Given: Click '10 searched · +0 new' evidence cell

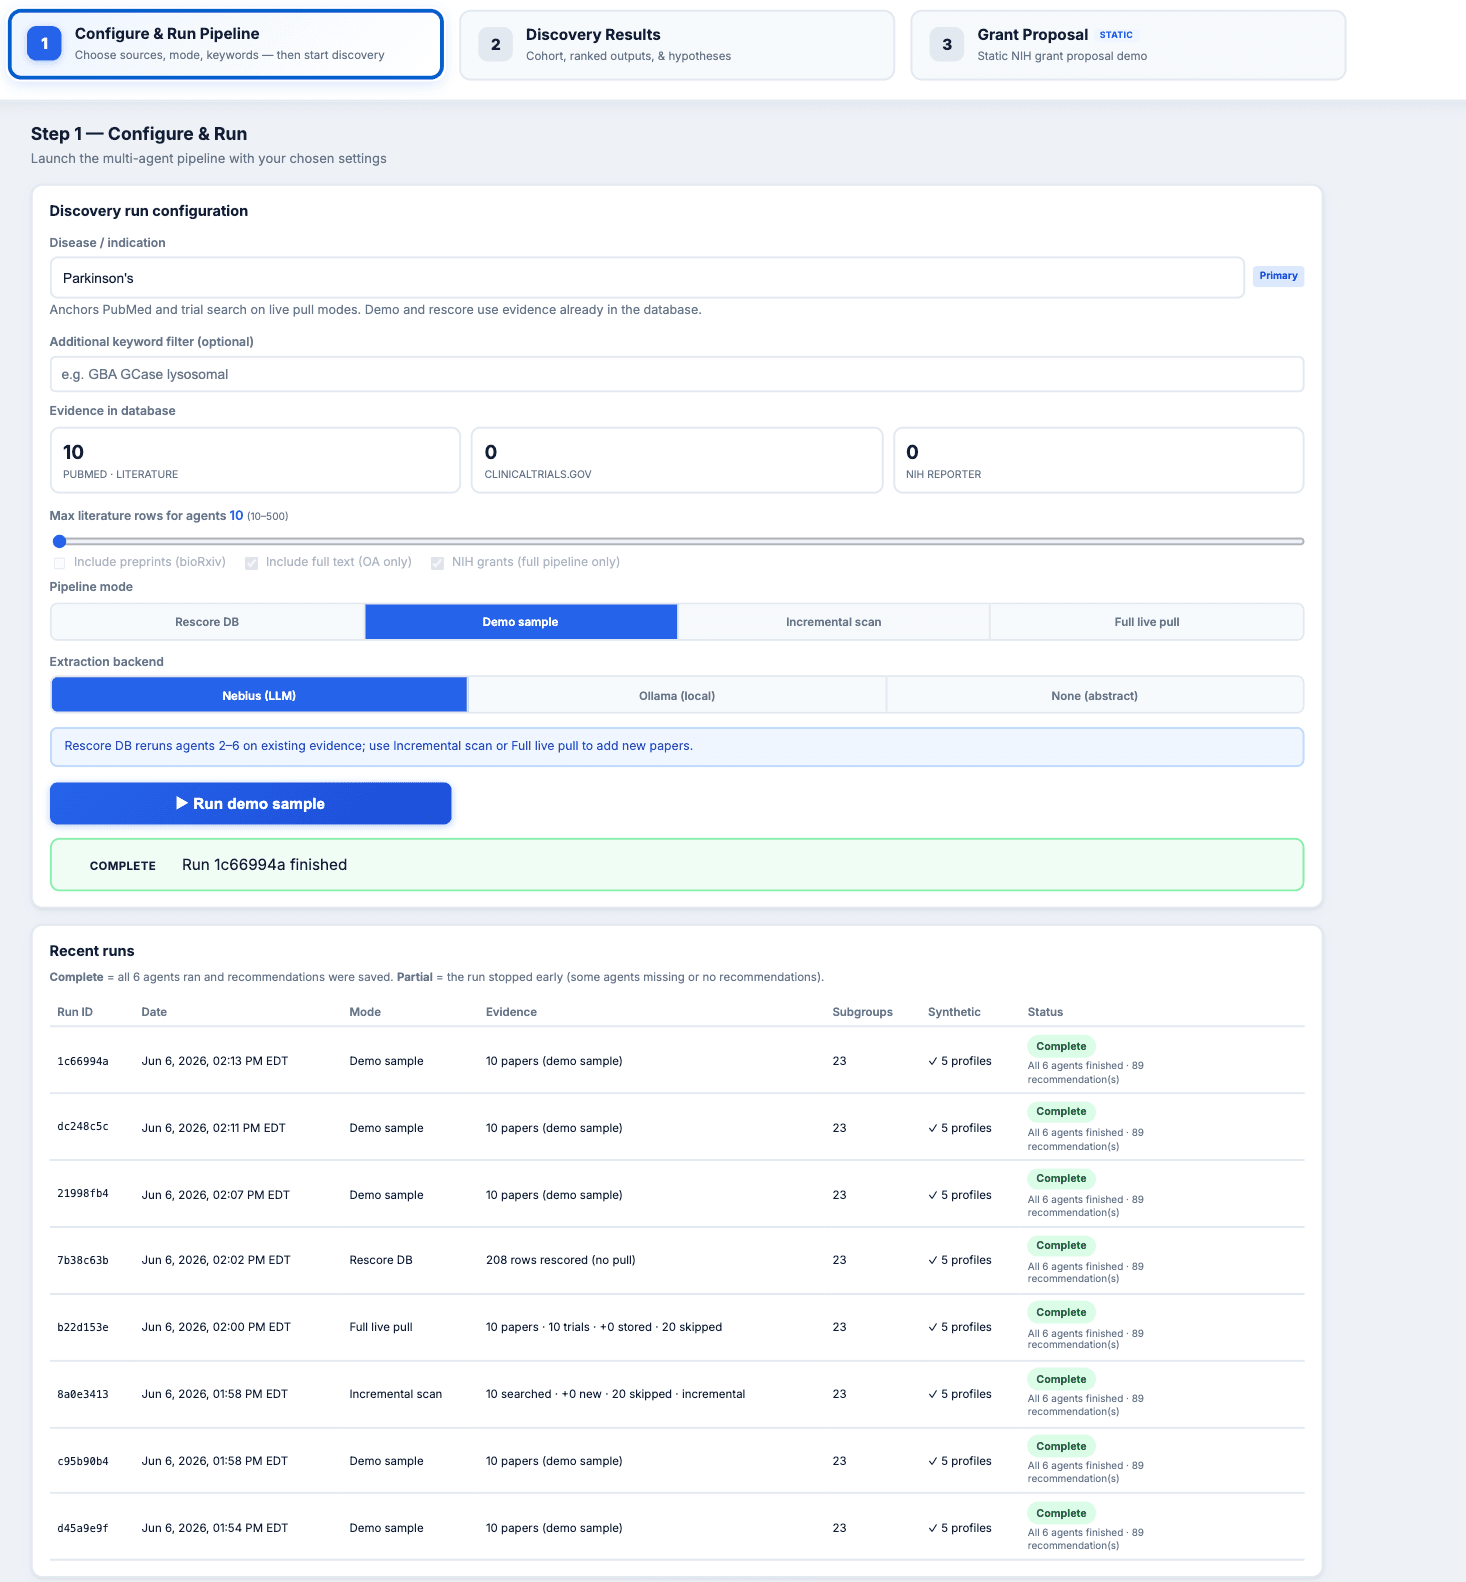Looking at the screenshot, I should pyautogui.click(x=616, y=1394).
